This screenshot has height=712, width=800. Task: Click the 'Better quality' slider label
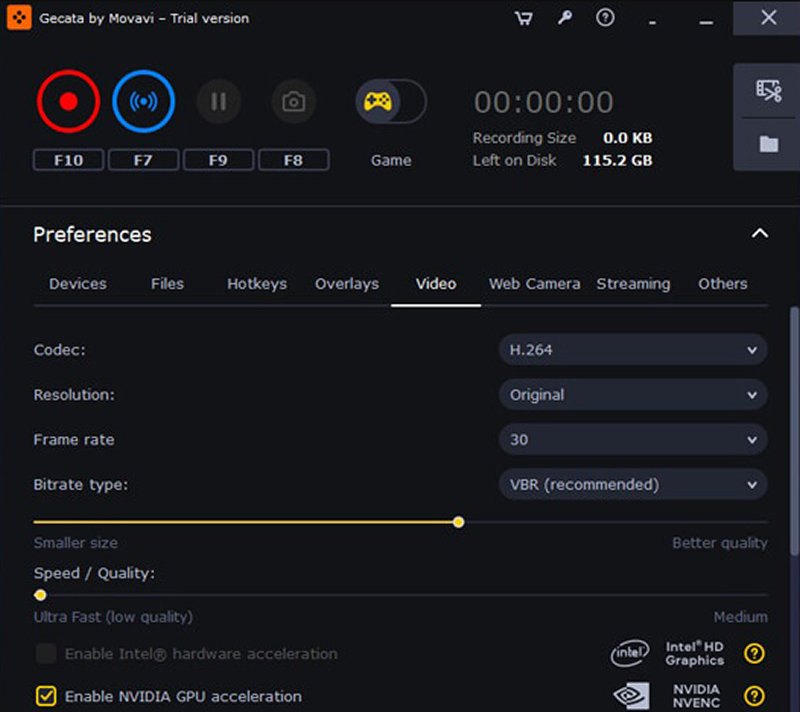719,543
